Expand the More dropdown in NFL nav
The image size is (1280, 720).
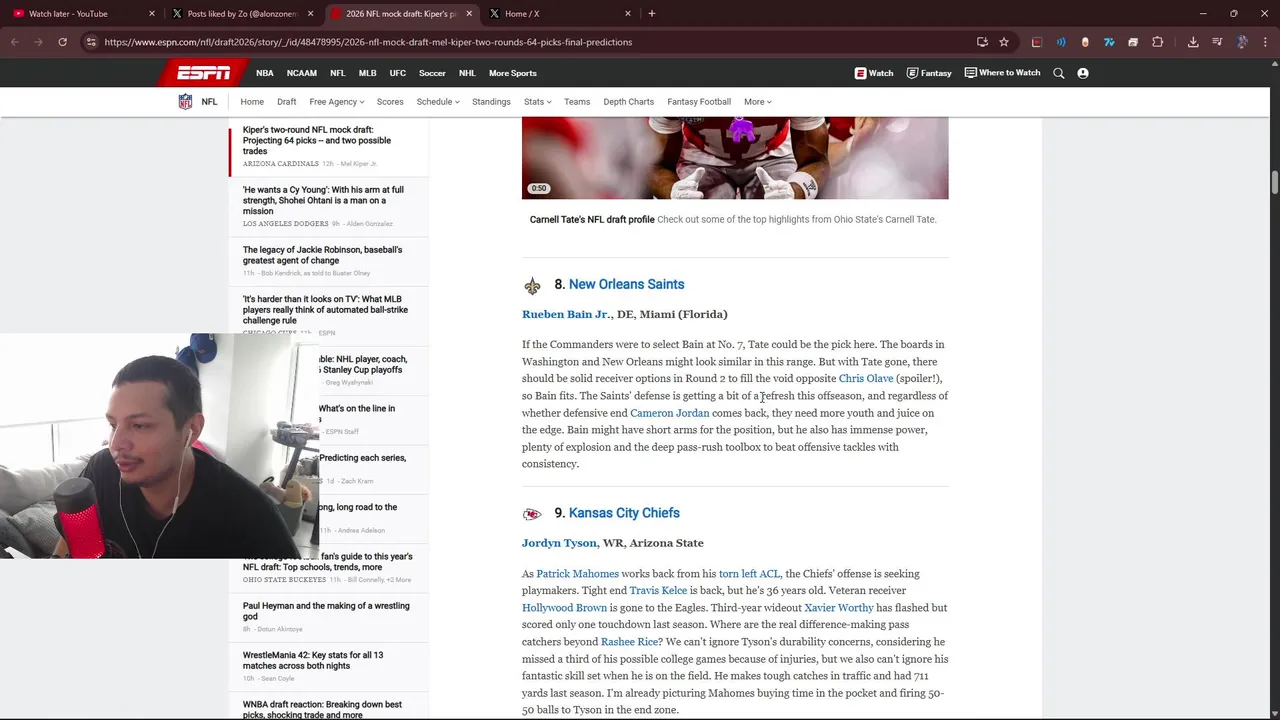coord(757,102)
